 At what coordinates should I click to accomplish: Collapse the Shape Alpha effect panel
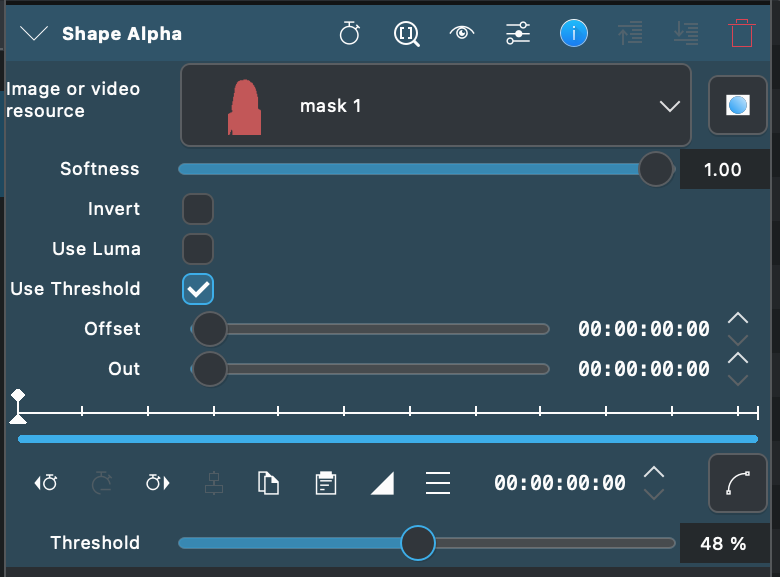coord(34,34)
